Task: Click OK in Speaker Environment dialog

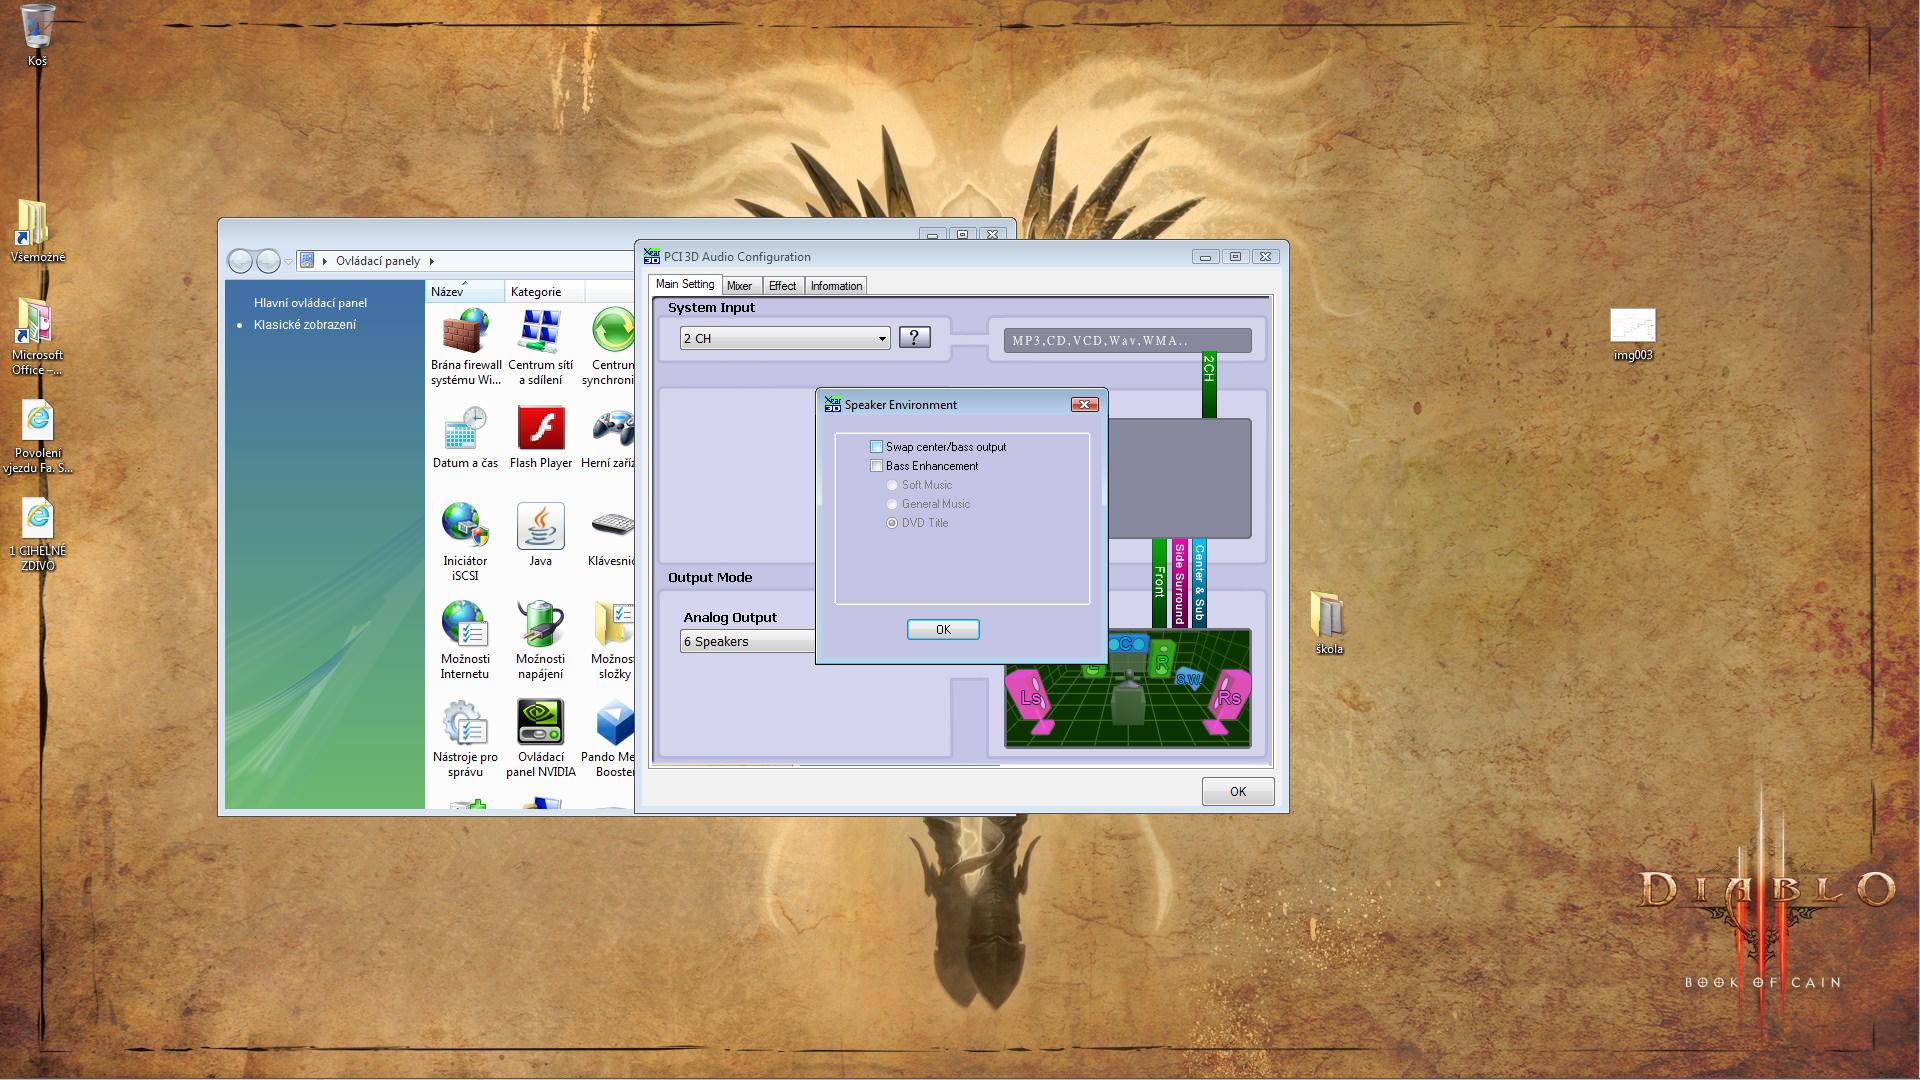Action: pos(942,629)
